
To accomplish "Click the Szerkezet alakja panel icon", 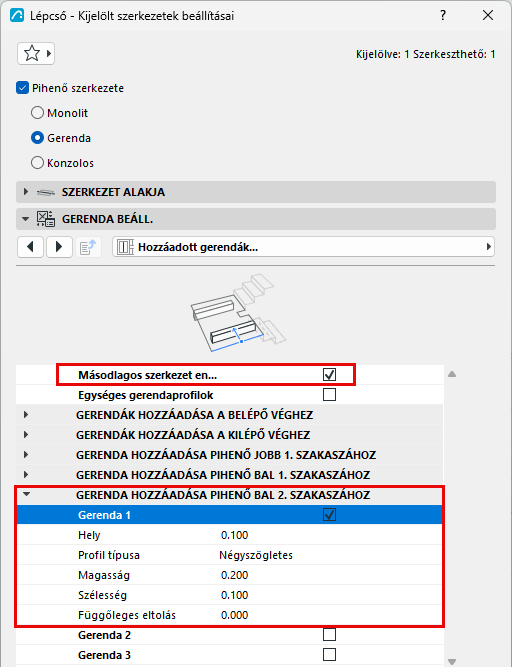I will pos(46,192).
